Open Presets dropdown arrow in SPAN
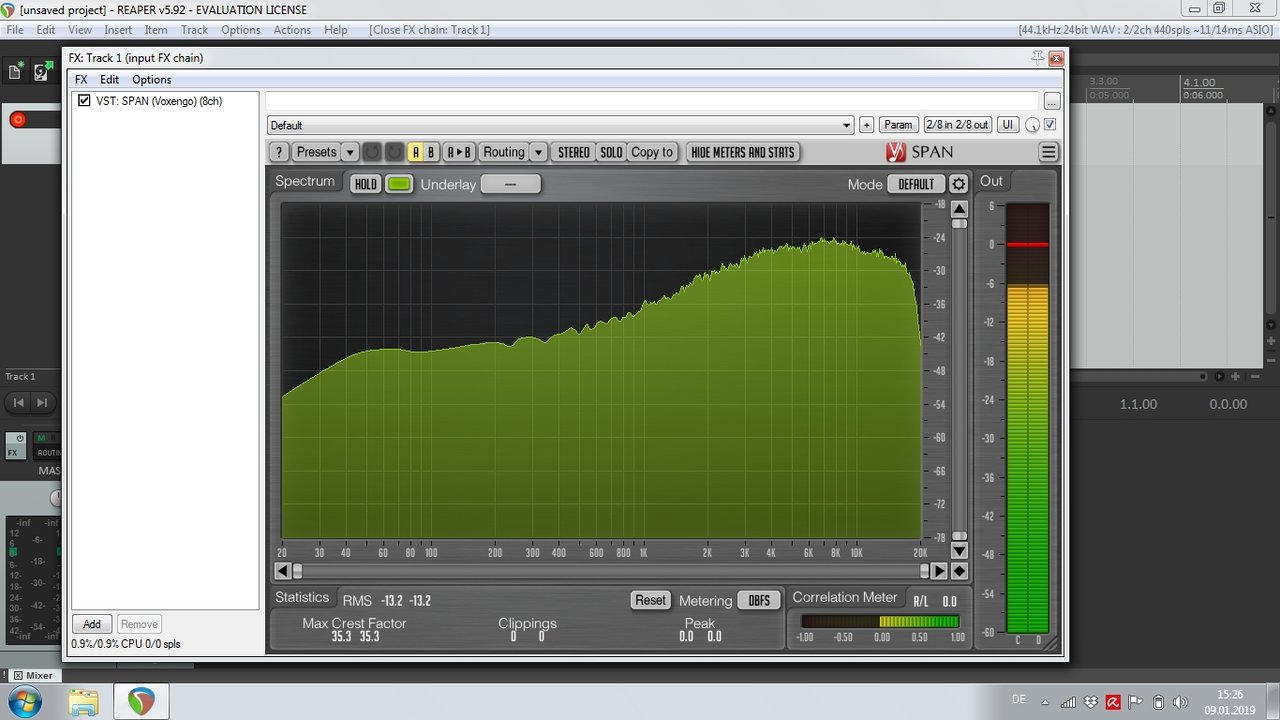Viewport: 1280px width, 720px height. [350, 152]
